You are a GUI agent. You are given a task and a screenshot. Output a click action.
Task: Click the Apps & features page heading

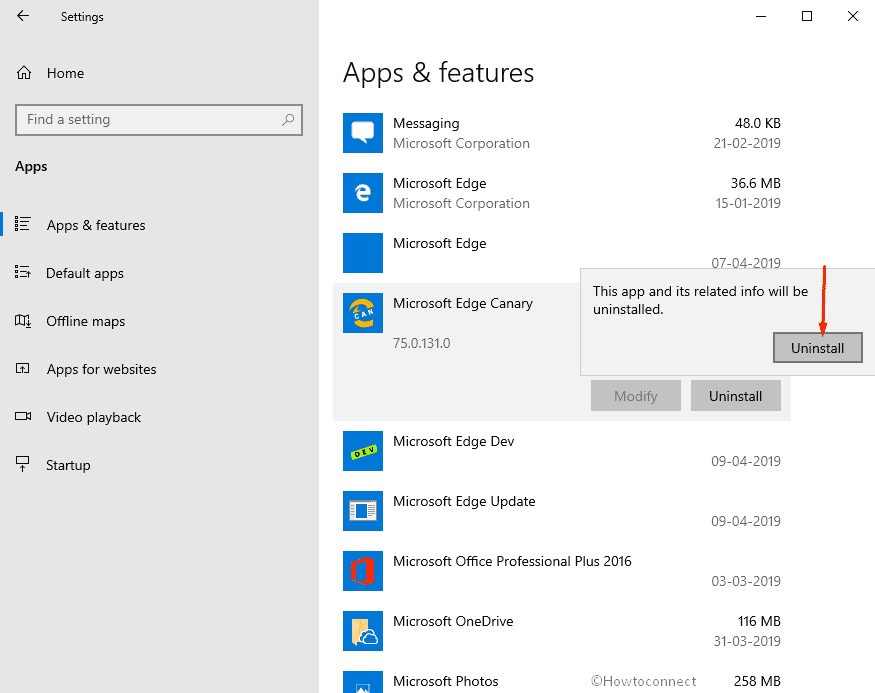click(x=438, y=73)
